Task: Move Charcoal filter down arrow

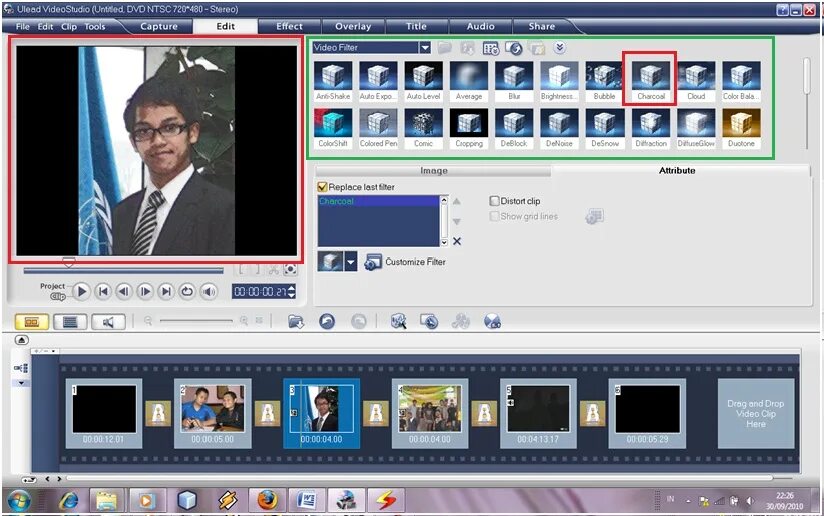Action: (457, 221)
